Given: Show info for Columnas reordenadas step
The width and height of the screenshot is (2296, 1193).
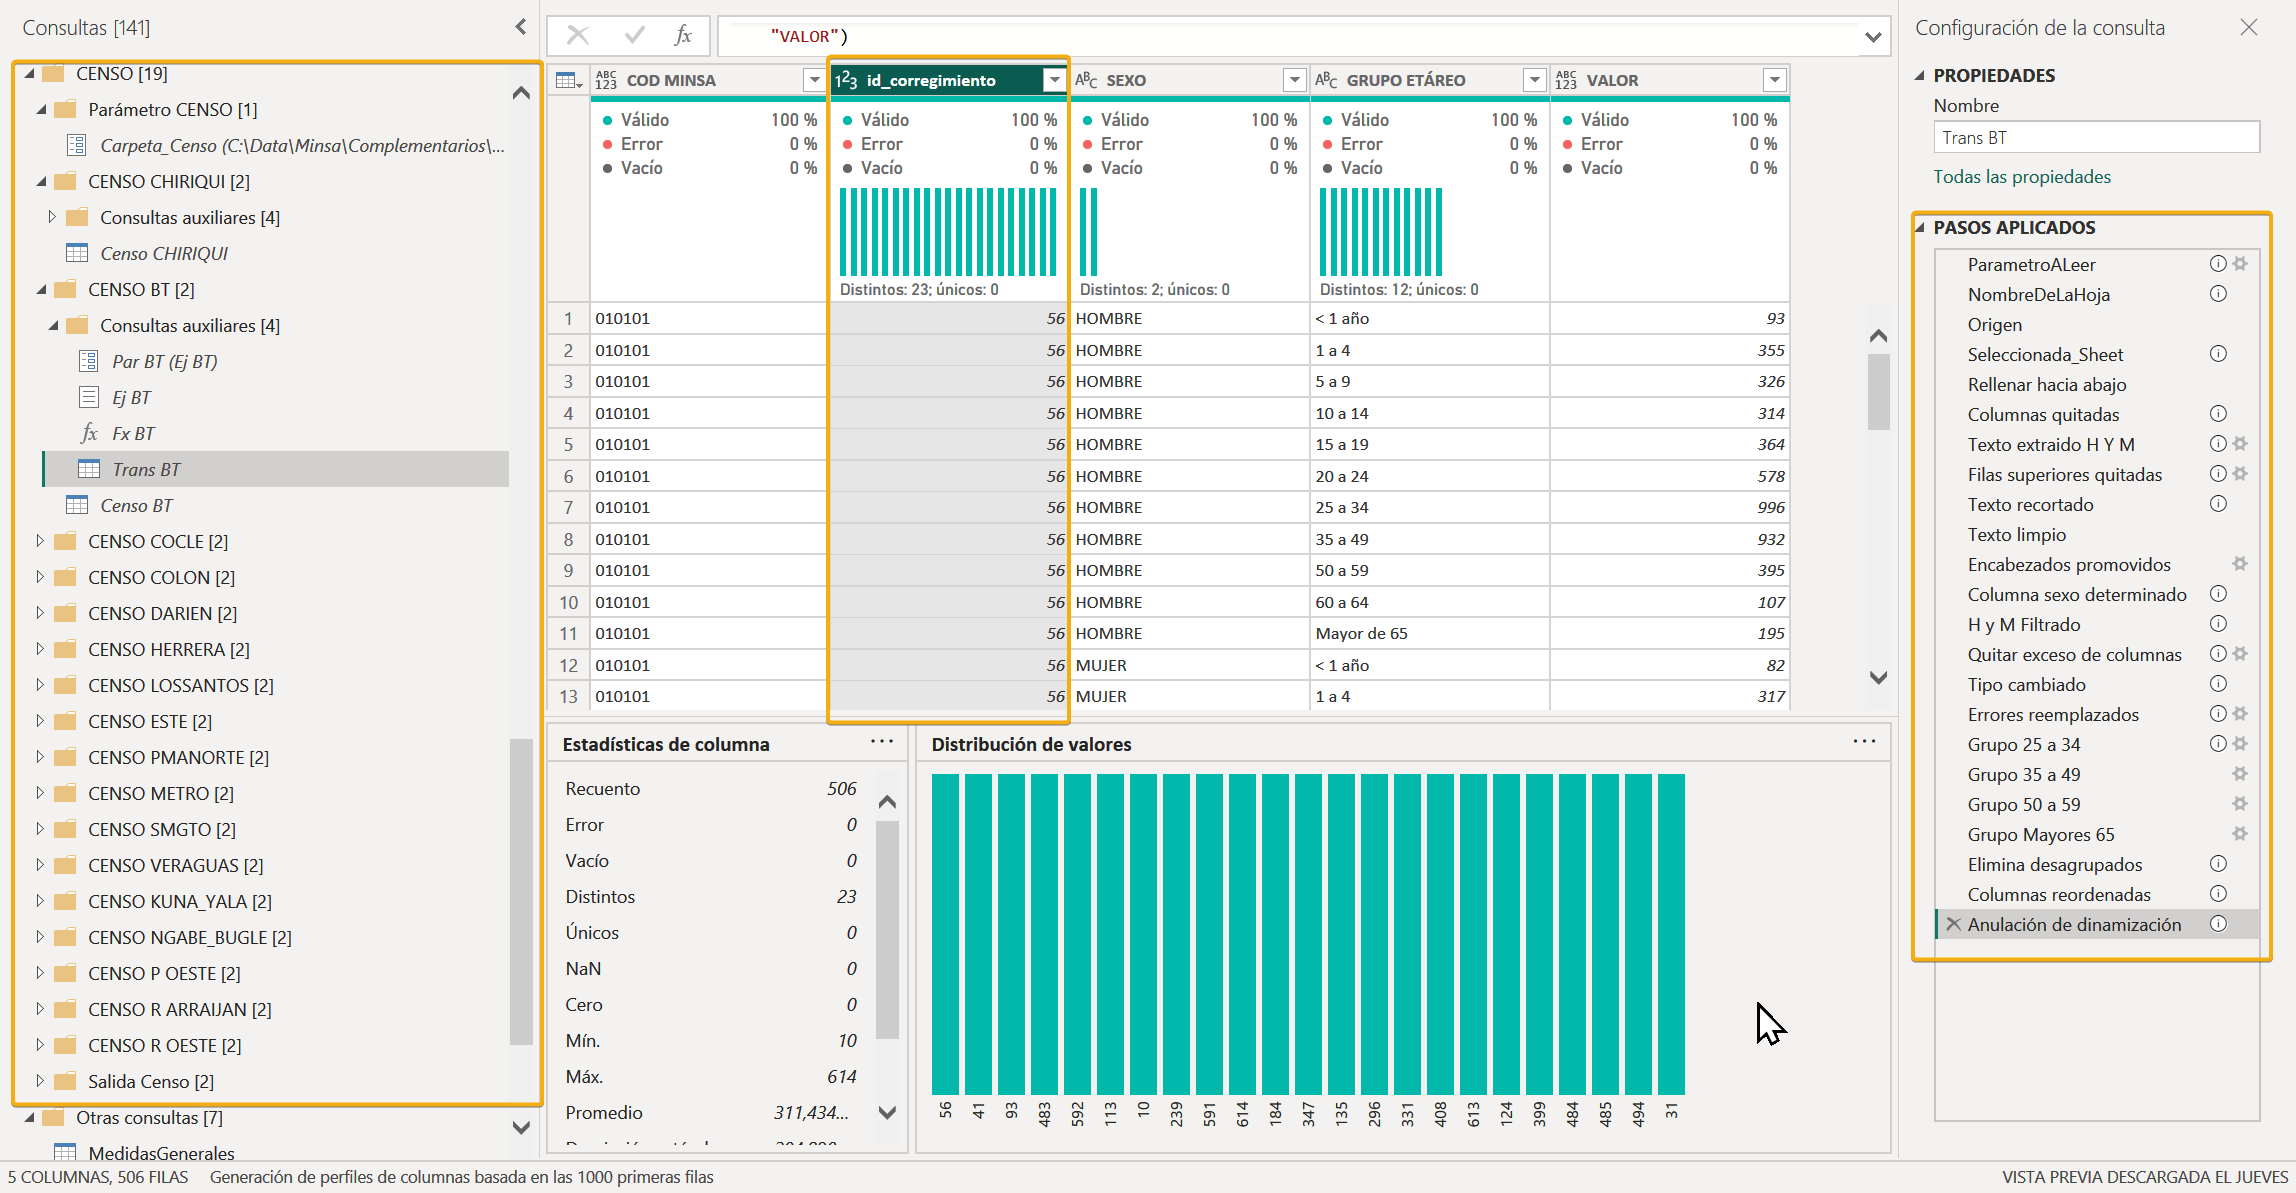Looking at the screenshot, I should 2218,894.
